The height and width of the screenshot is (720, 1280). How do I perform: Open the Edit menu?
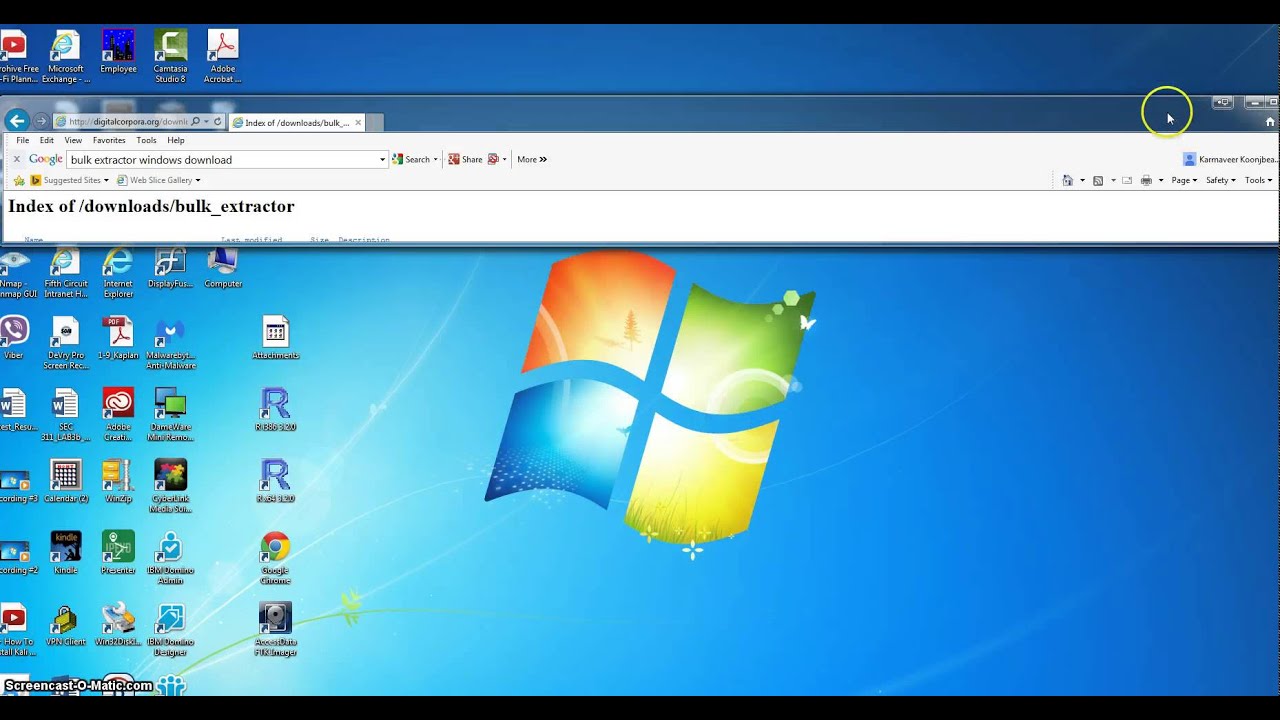tap(47, 141)
